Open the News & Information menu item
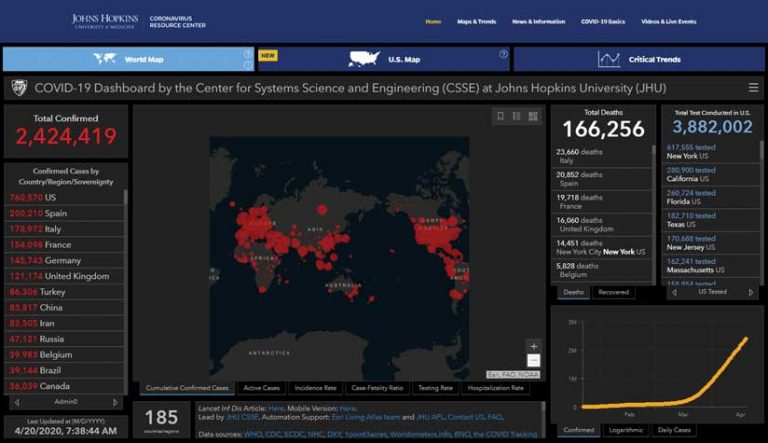Image resolution: width=768 pixels, height=443 pixels. click(538, 22)
